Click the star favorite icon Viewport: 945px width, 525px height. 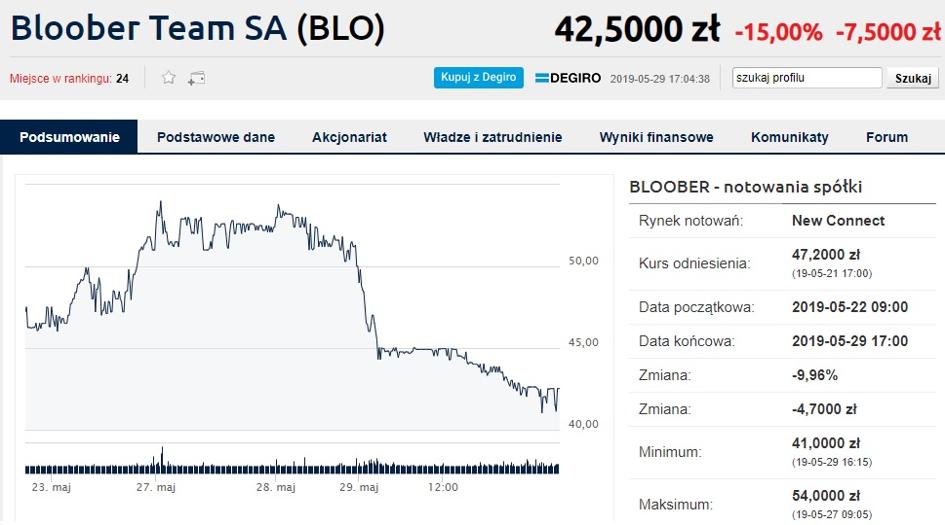point(169,78)
